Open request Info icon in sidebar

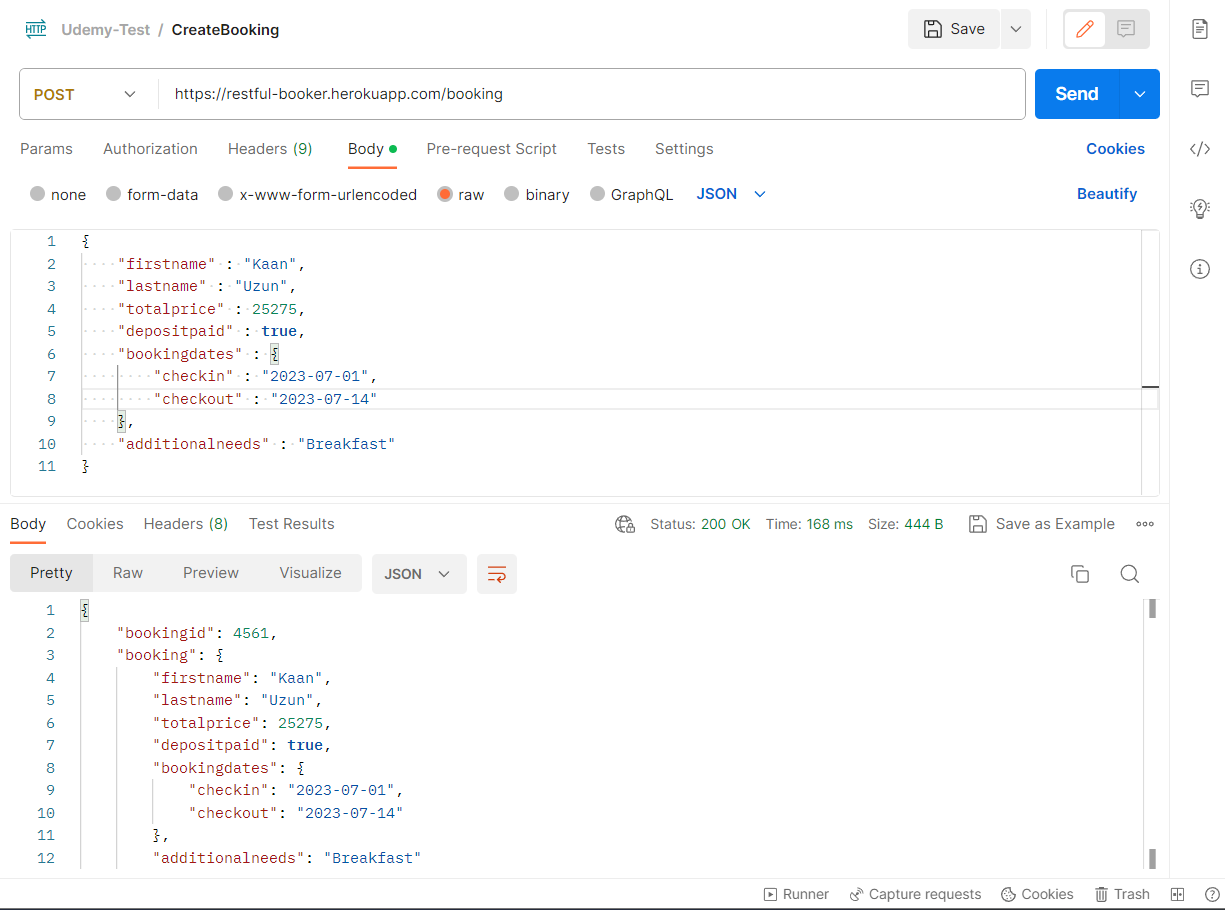[1200, 268]
